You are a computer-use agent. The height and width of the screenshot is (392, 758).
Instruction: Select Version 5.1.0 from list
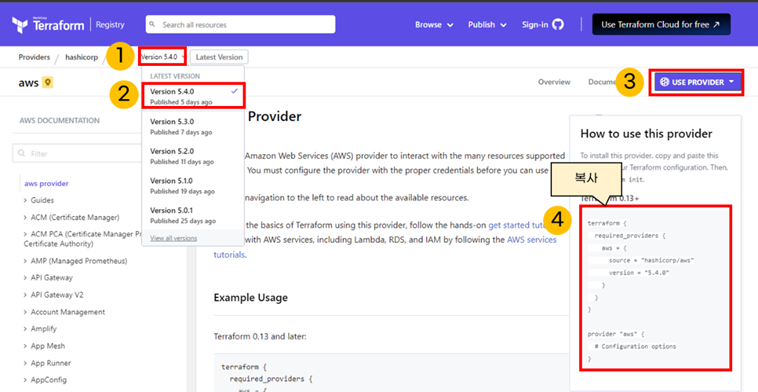[193, 185]
